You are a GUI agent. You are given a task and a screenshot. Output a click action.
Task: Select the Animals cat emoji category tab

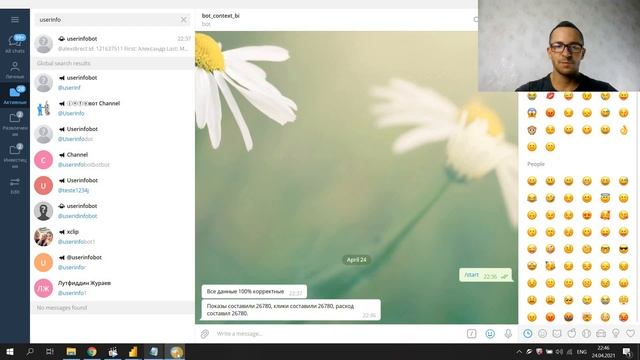[x=557, y=334]
